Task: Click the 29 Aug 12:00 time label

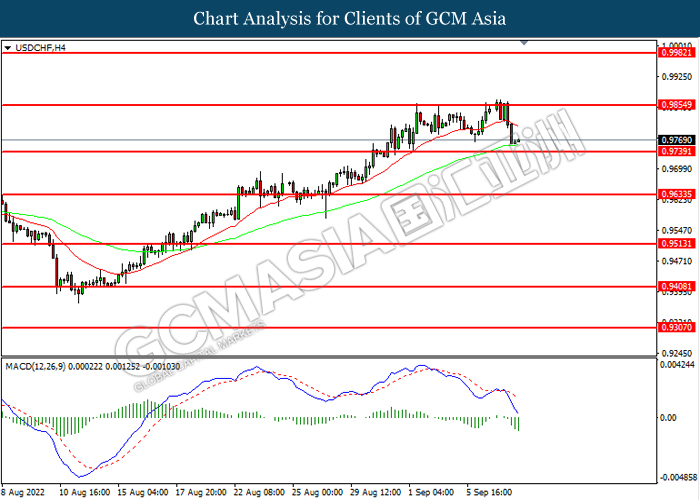Action: tap(376, 492)
